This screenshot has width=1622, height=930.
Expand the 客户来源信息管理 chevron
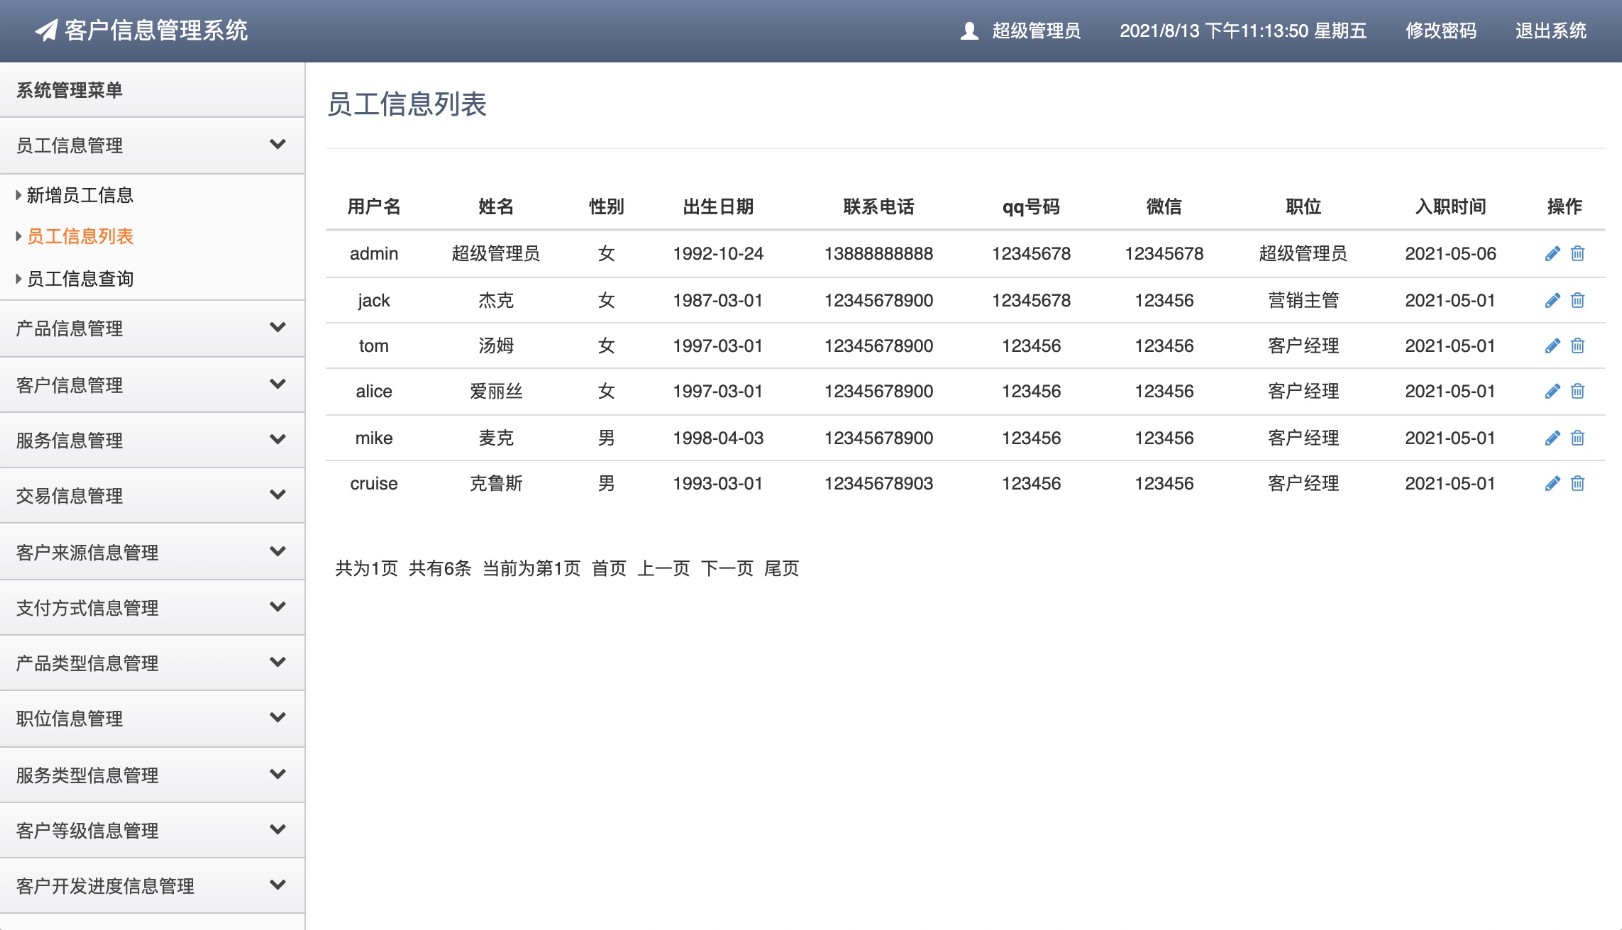pos(278,552)
